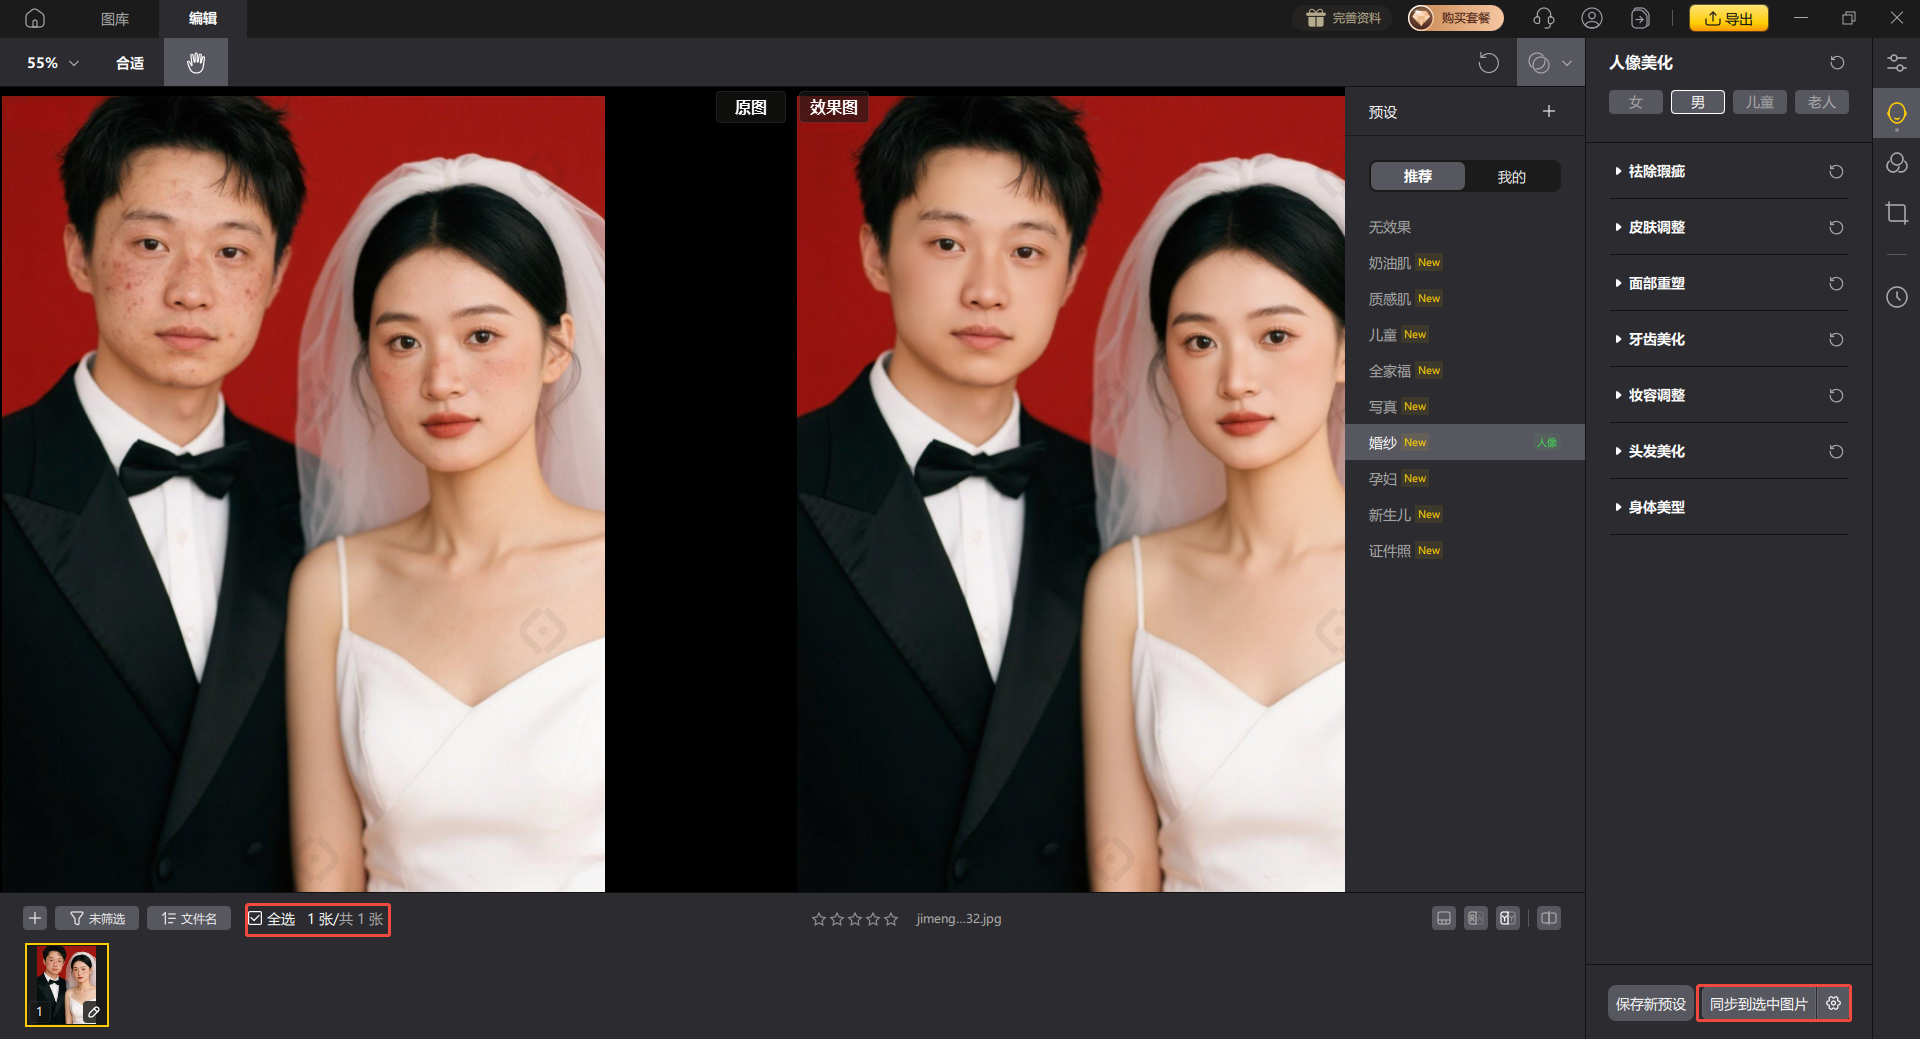
Task: Switch to the 图库 gallery tab
Action: tap(114, 18)
